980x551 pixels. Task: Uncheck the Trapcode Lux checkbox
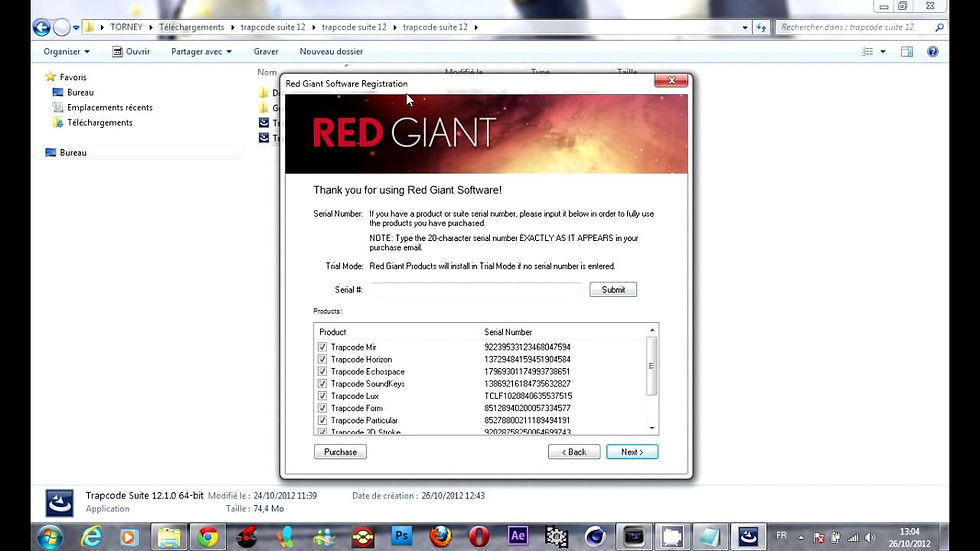point(322,395)
